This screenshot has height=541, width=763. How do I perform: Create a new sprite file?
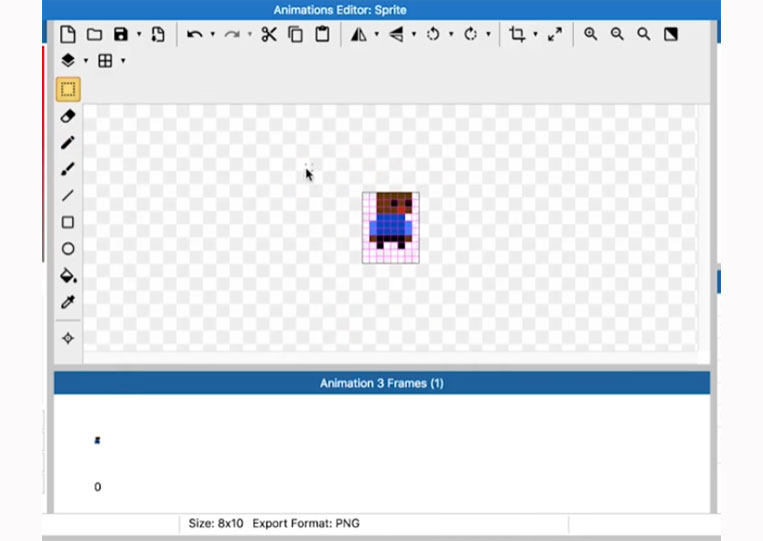pyautogui.click(x=68, y=35)
